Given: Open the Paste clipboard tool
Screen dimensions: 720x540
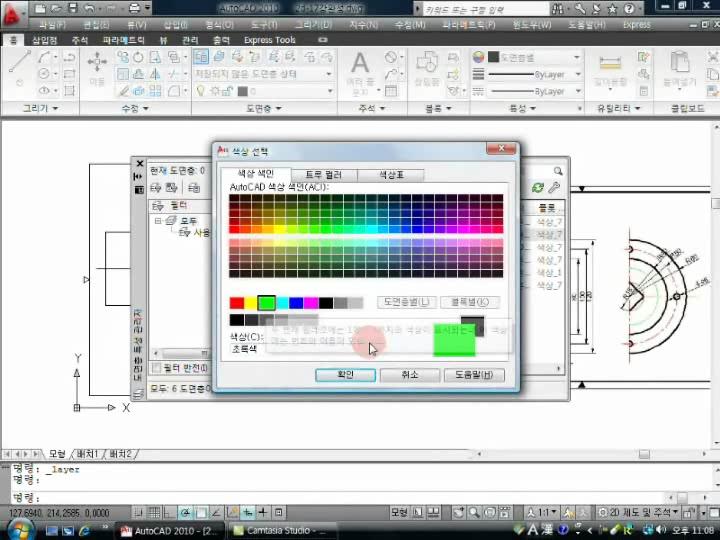Looking at the screenshot, I should click(680, 69).
